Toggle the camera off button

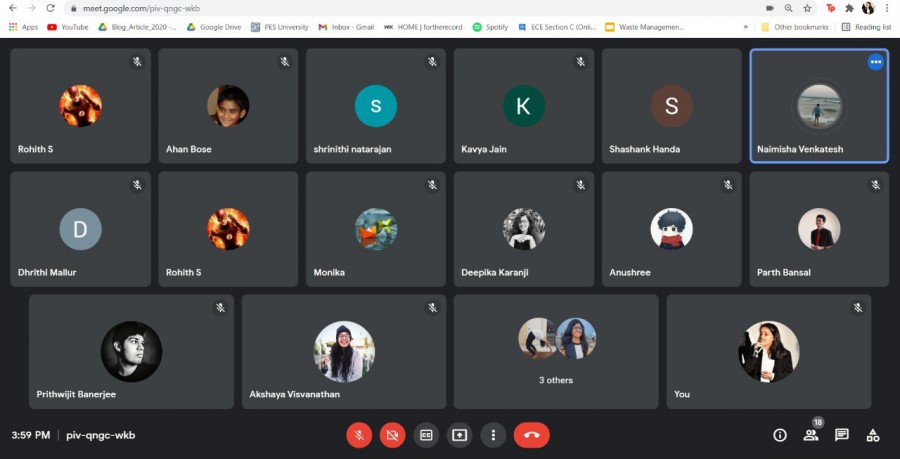pos(392,435)
